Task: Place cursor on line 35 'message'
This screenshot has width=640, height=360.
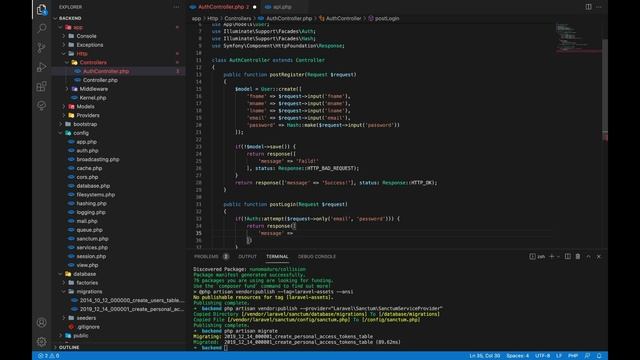Action: click(x=271, y=233)
